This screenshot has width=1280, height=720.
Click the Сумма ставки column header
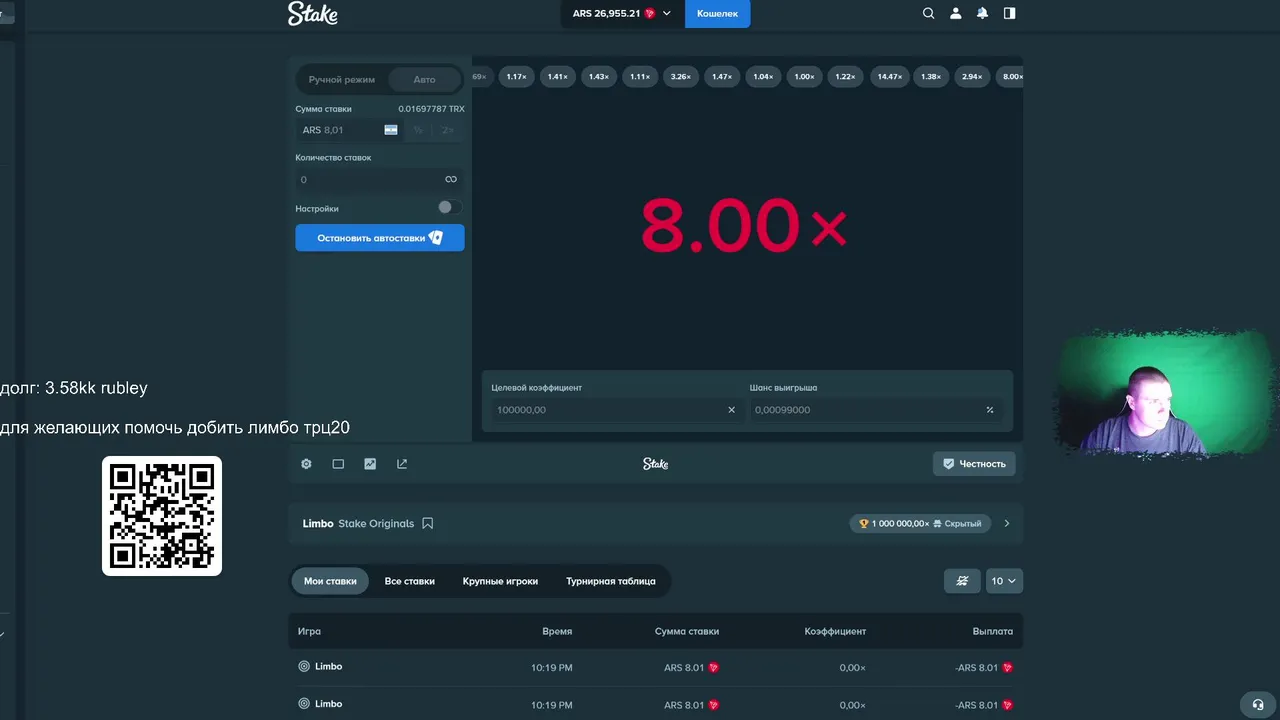tap(687, 632)
